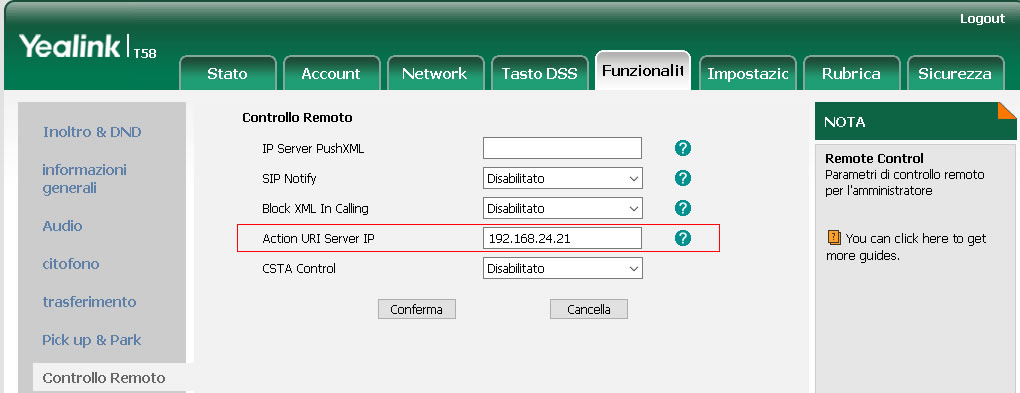Image resolution: width=1020 pixels, height=393 pixels.
Task: Open informazioni generali in sidebar
Action: (x=85, y=179)
